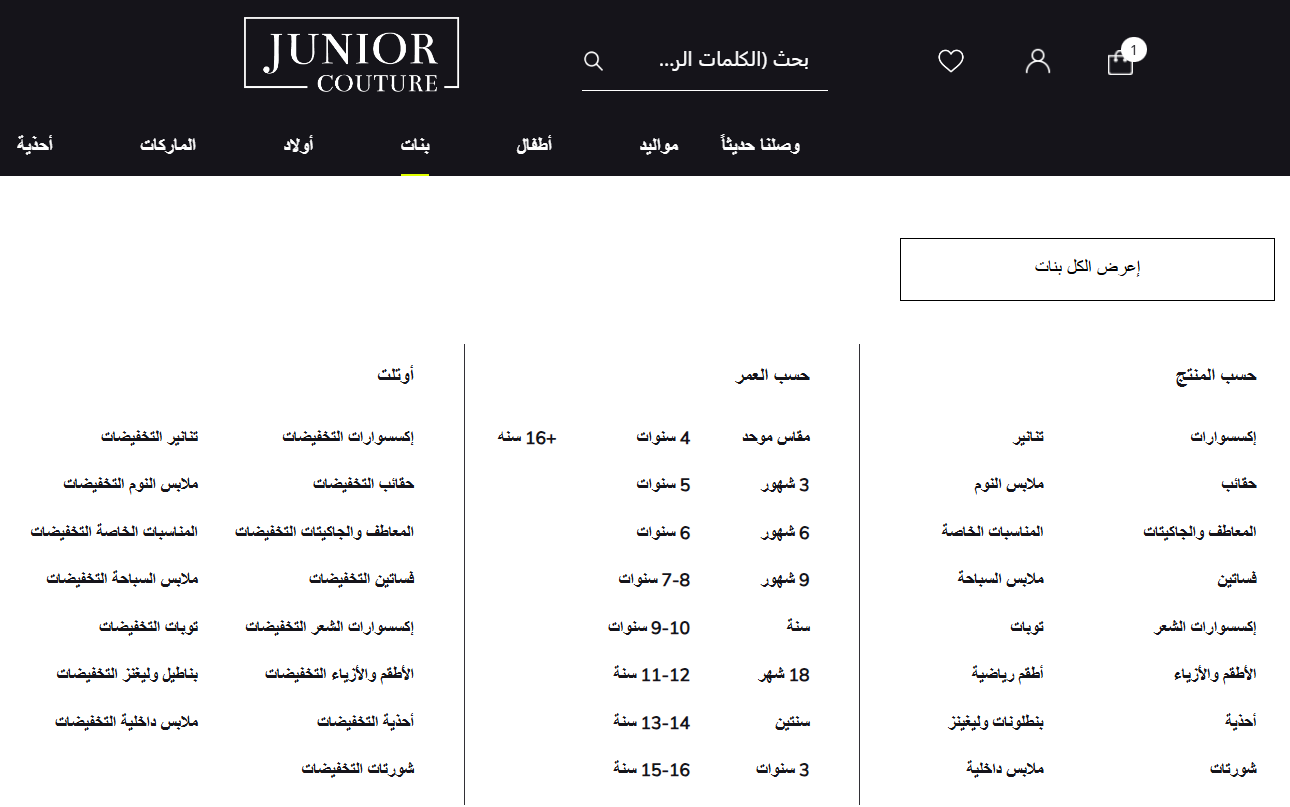Open حقائب التخفيضات outlet link
1290x807 pixels.
[363, 484]
